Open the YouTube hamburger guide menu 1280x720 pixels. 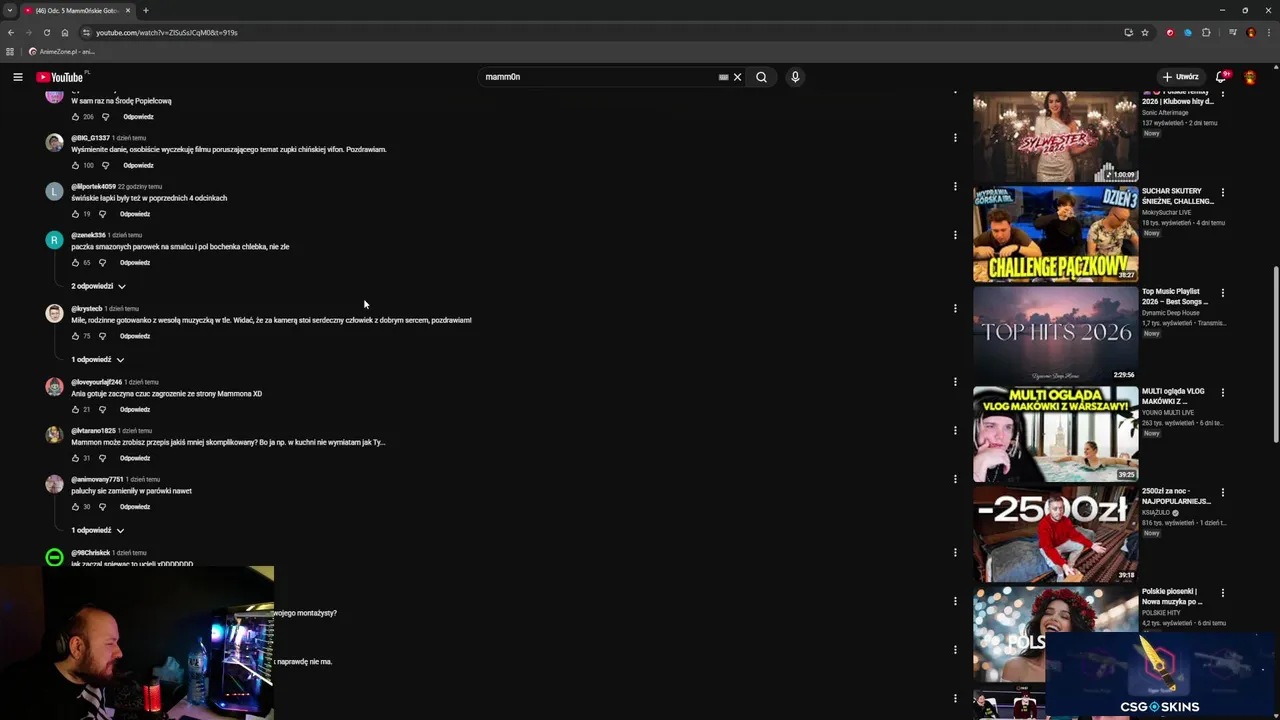[x=17, y=77]
